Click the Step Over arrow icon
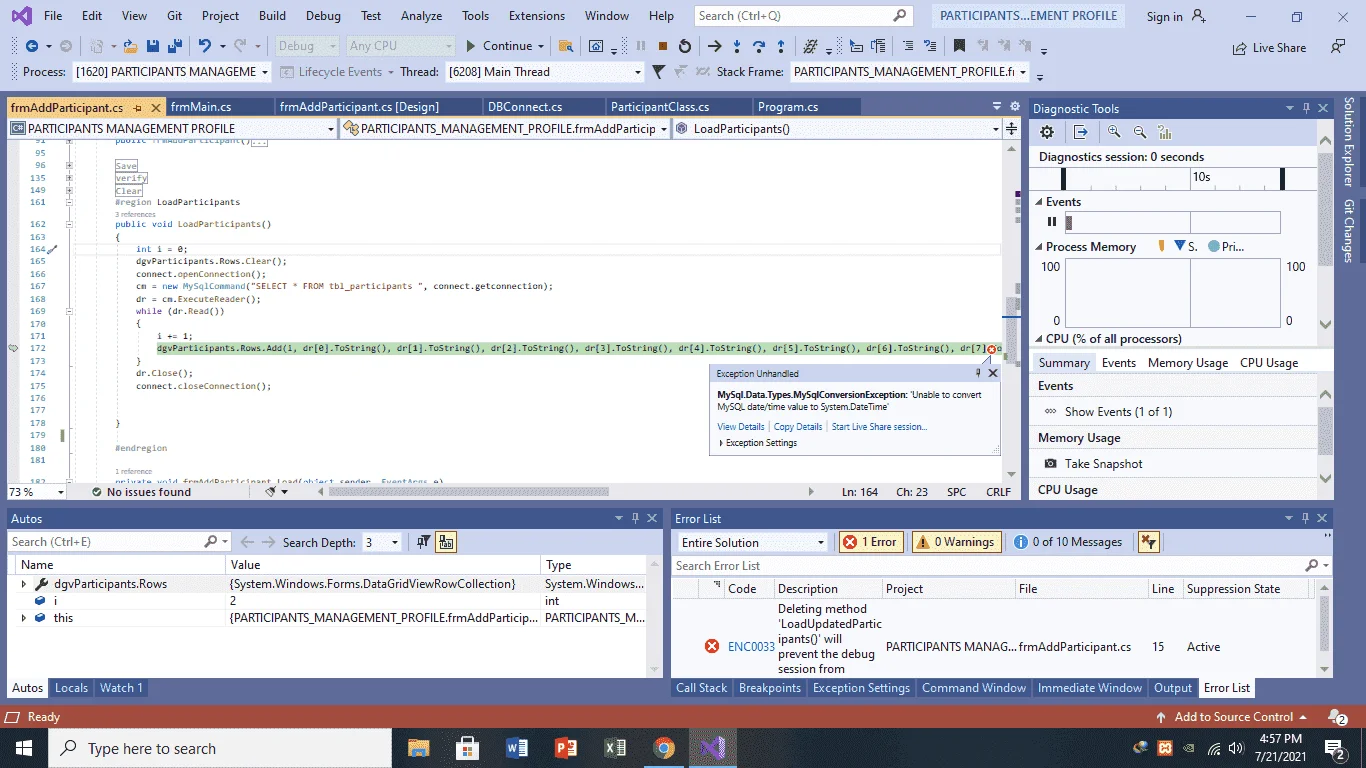This screenshot has height=768, width=1366. (759, 46)
